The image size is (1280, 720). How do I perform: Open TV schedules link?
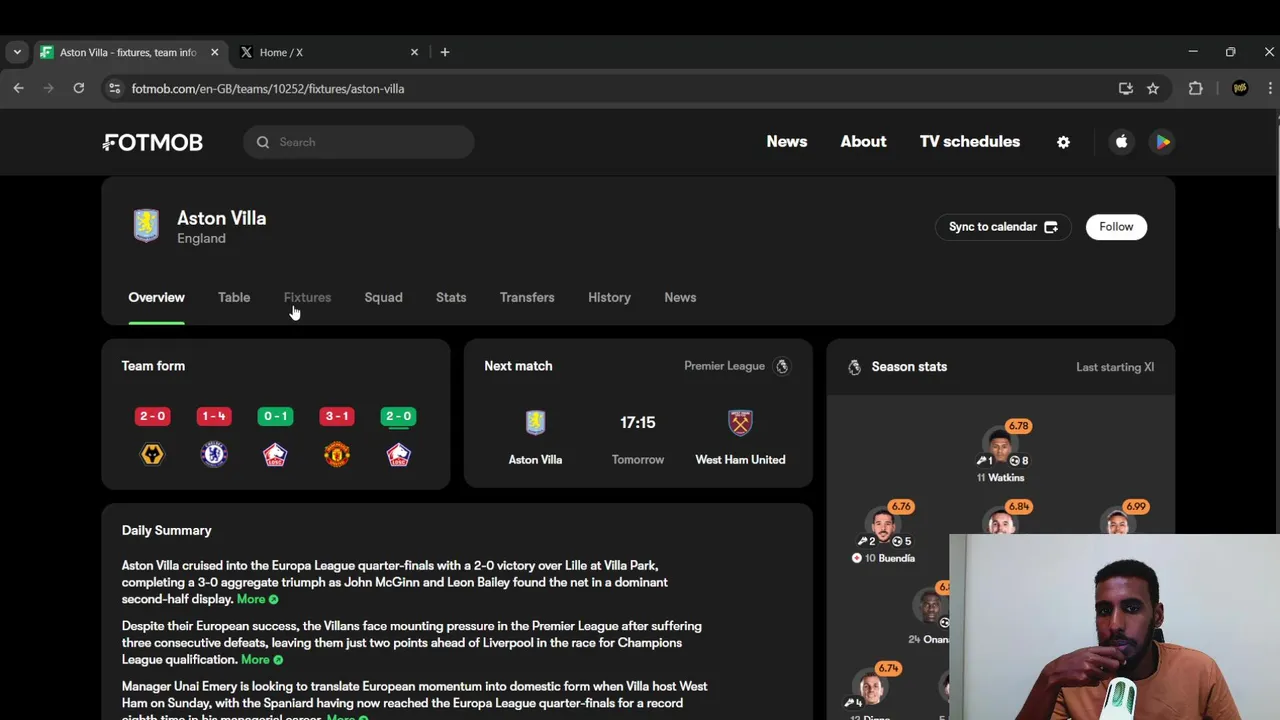click(x=970, y=142)
